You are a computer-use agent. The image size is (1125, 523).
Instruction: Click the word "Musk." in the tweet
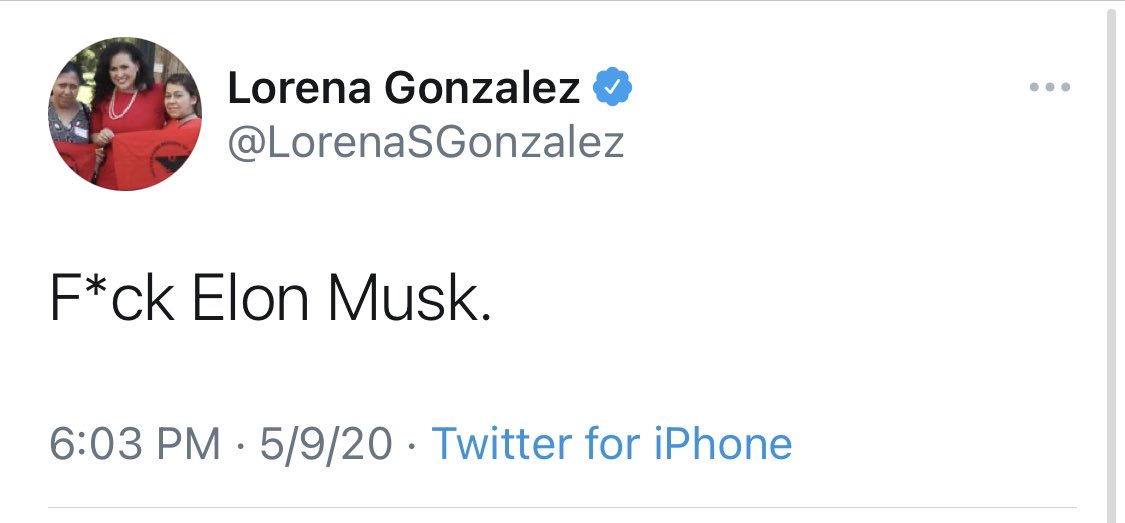pos(409,297)
